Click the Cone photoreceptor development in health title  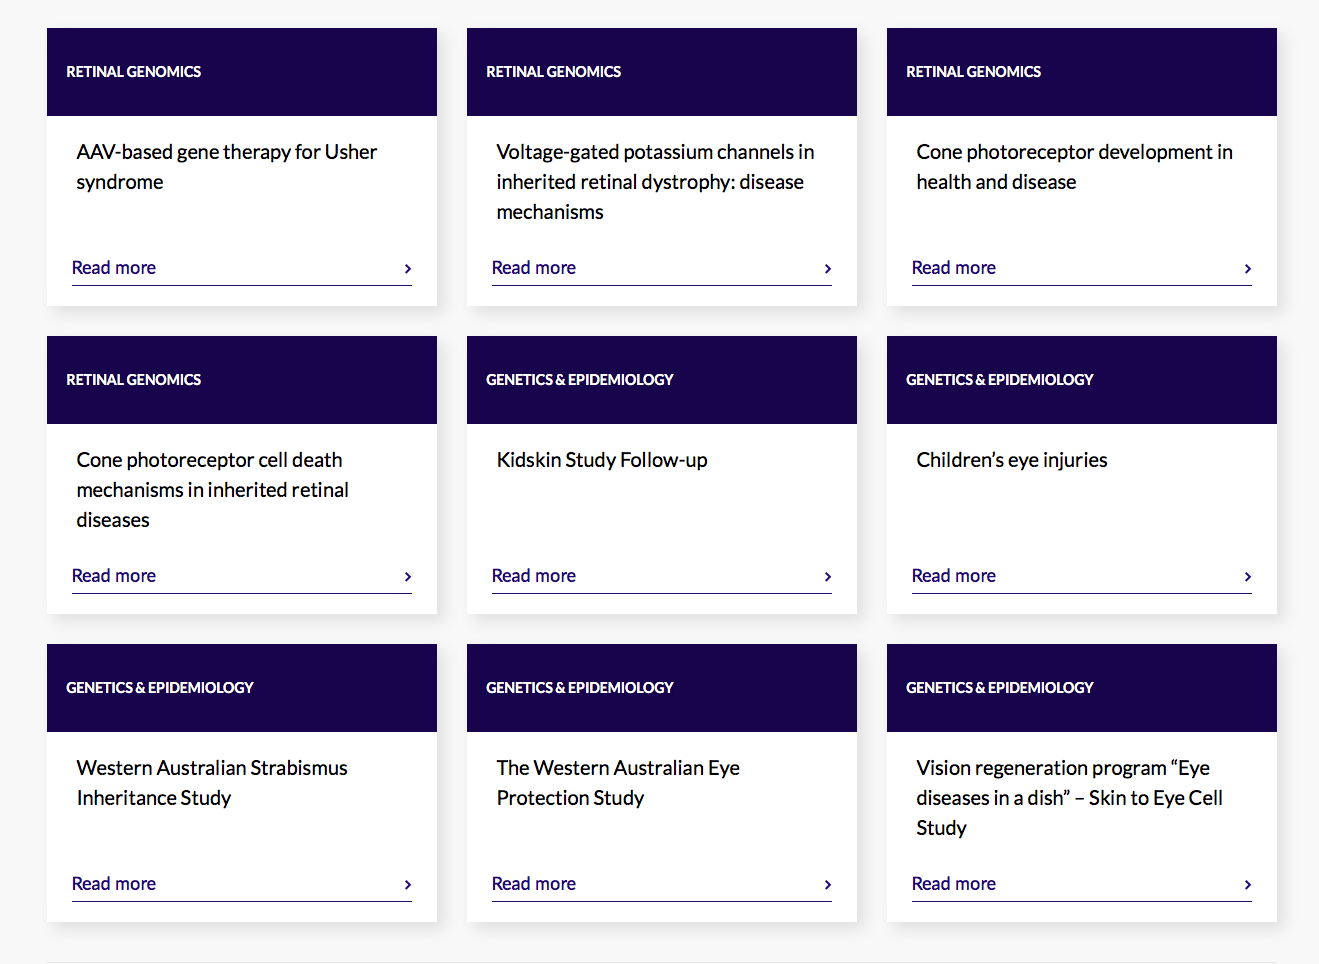[1074, 167]
